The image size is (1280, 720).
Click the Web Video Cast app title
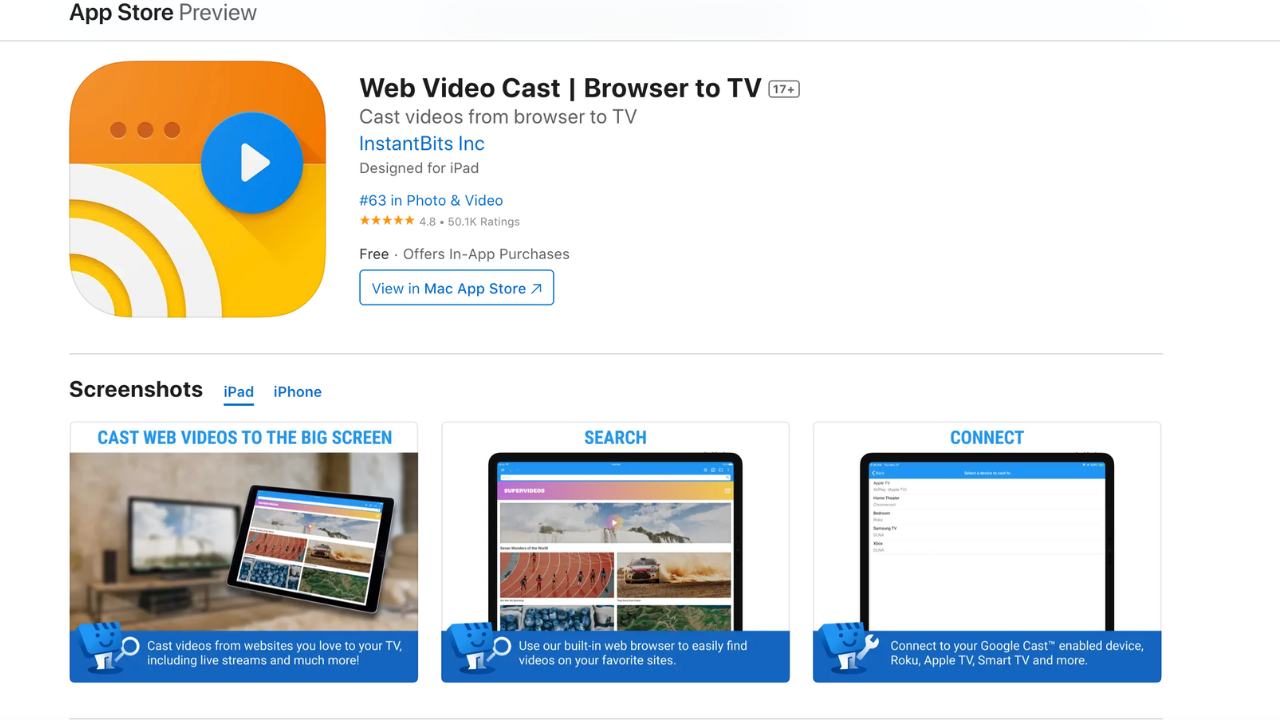click(560, 88)
